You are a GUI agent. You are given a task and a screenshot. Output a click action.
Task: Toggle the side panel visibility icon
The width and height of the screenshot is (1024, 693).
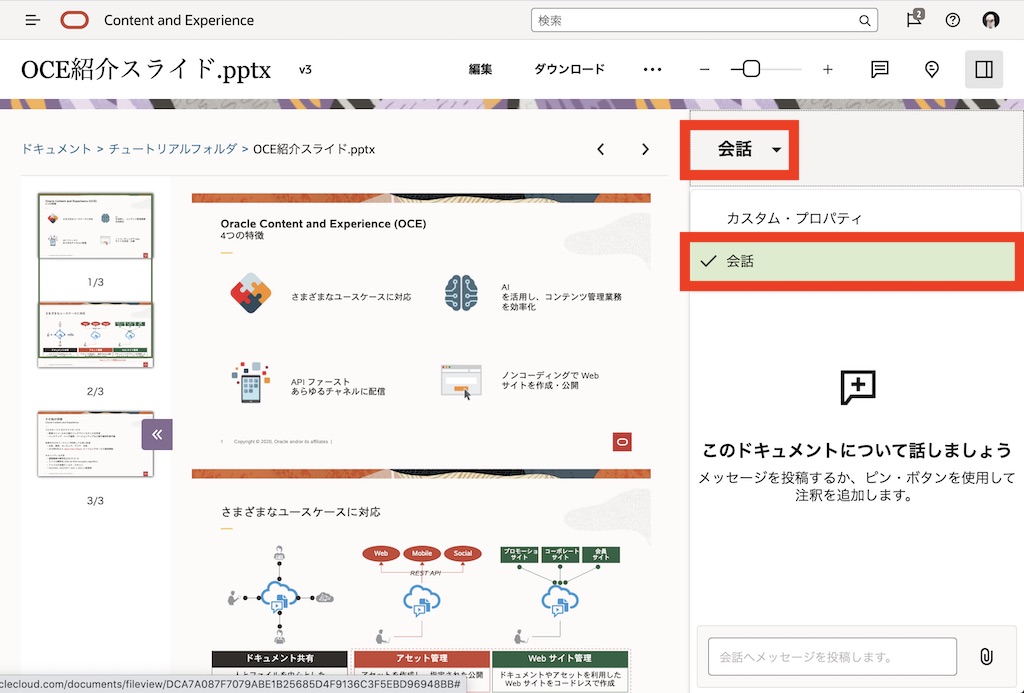pyautogui.click(x=983, y=69)
